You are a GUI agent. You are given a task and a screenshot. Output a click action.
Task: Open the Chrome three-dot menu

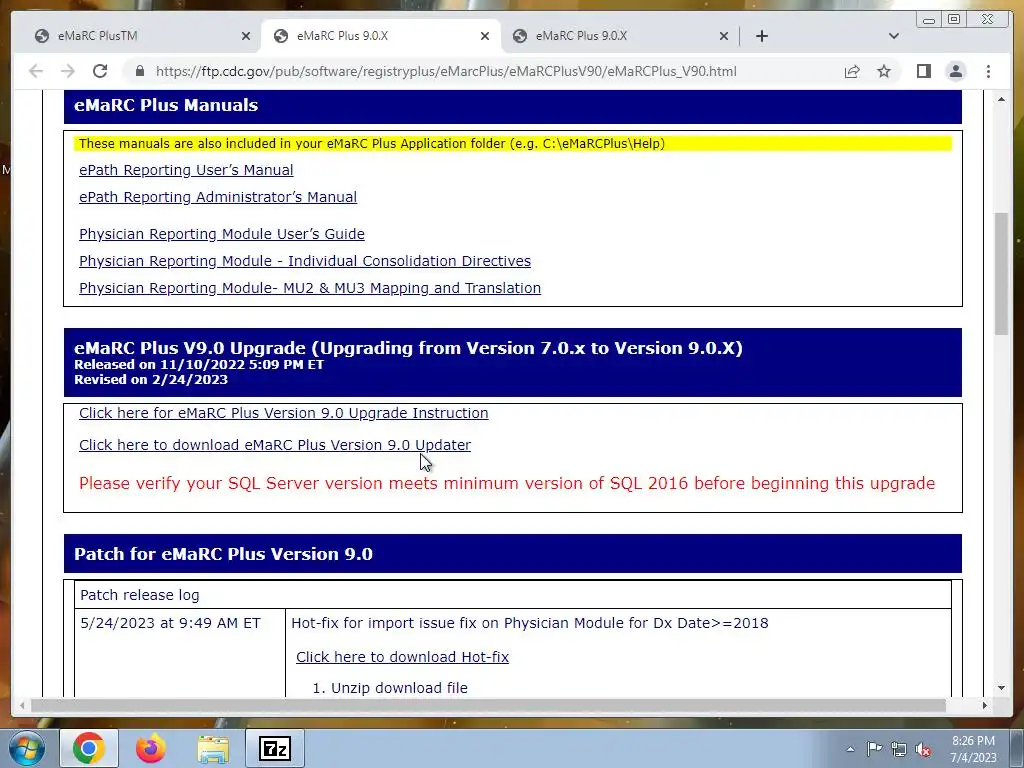click(988, 71)
